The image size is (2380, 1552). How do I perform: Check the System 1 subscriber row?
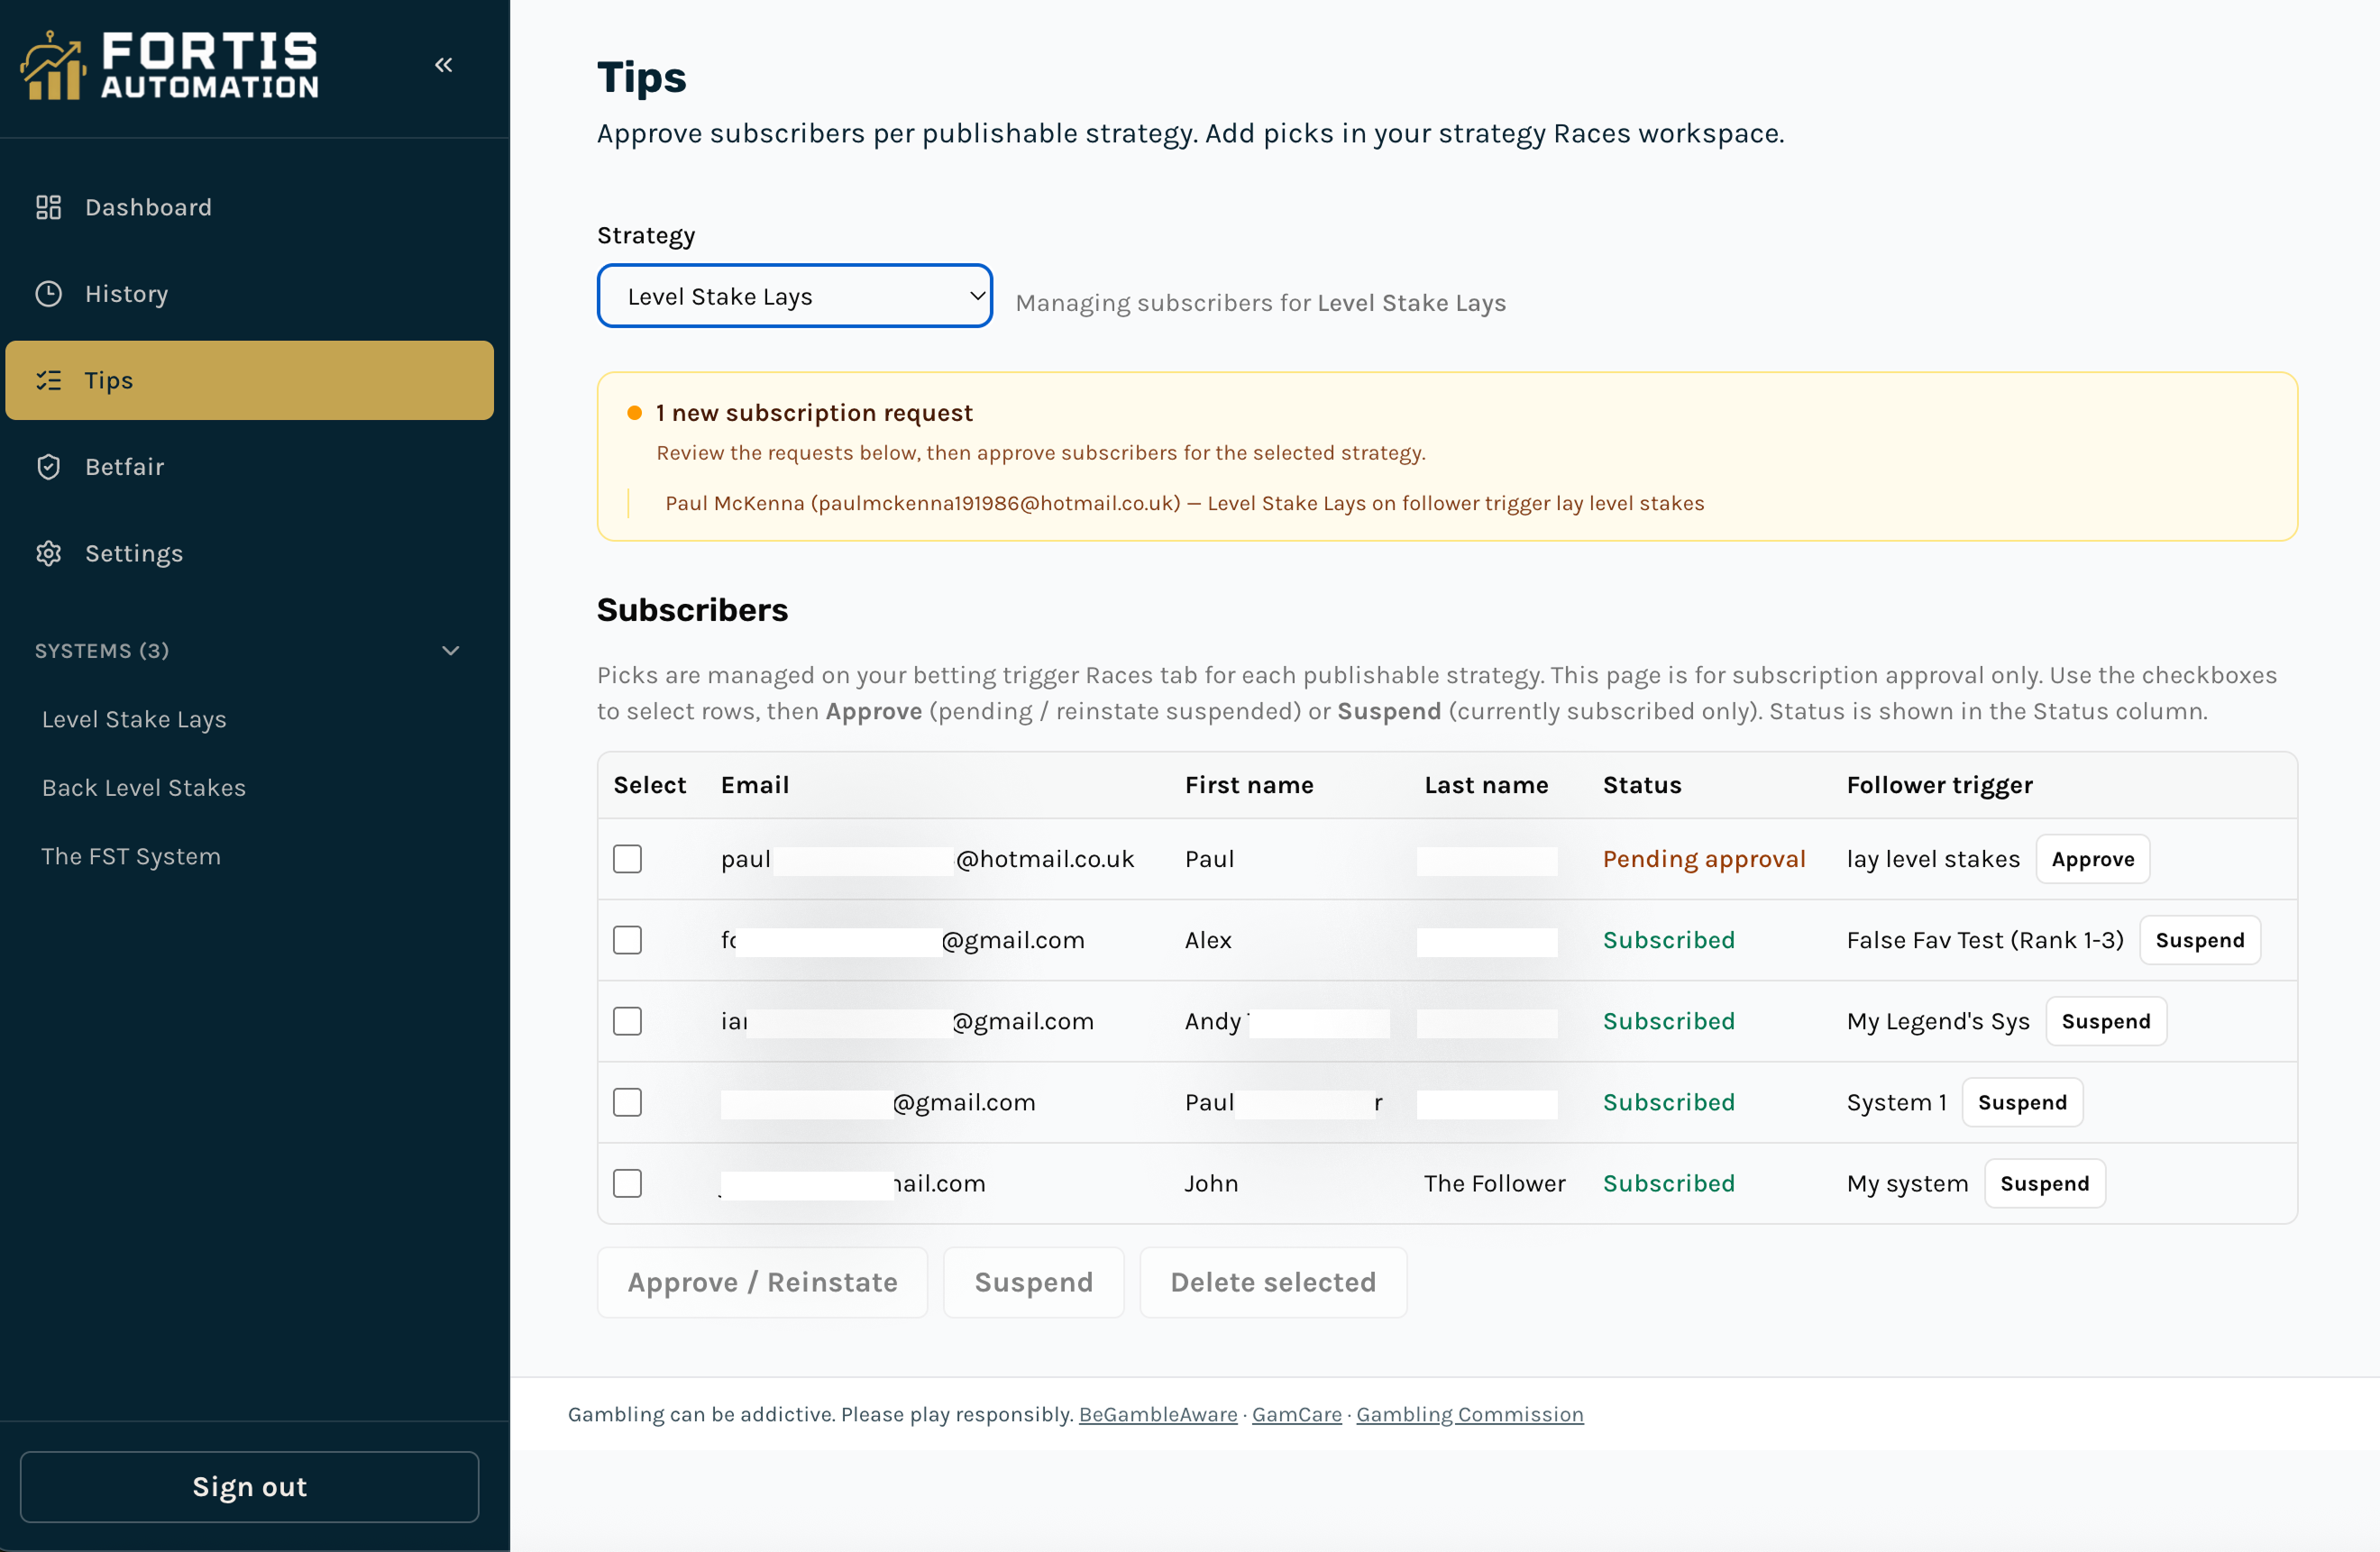(x=627, y=1102)
